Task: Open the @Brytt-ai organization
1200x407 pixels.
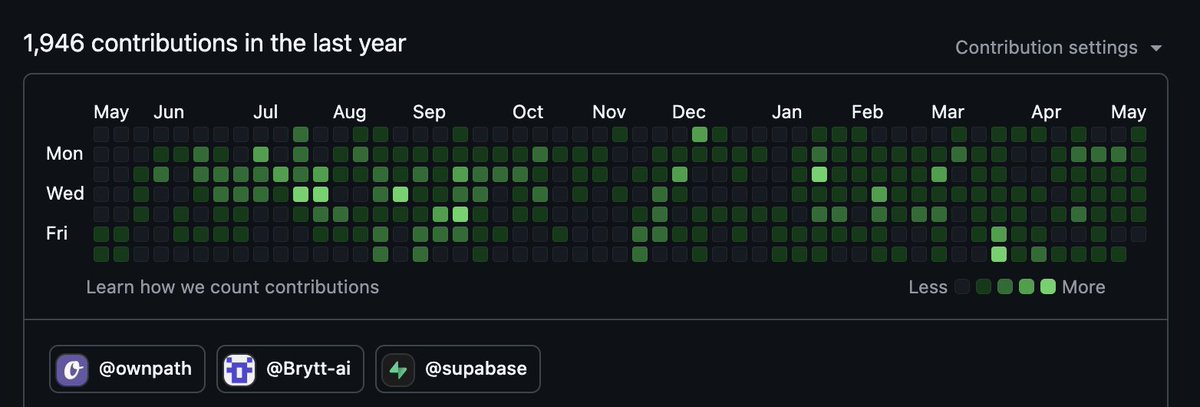Action: 290,370
